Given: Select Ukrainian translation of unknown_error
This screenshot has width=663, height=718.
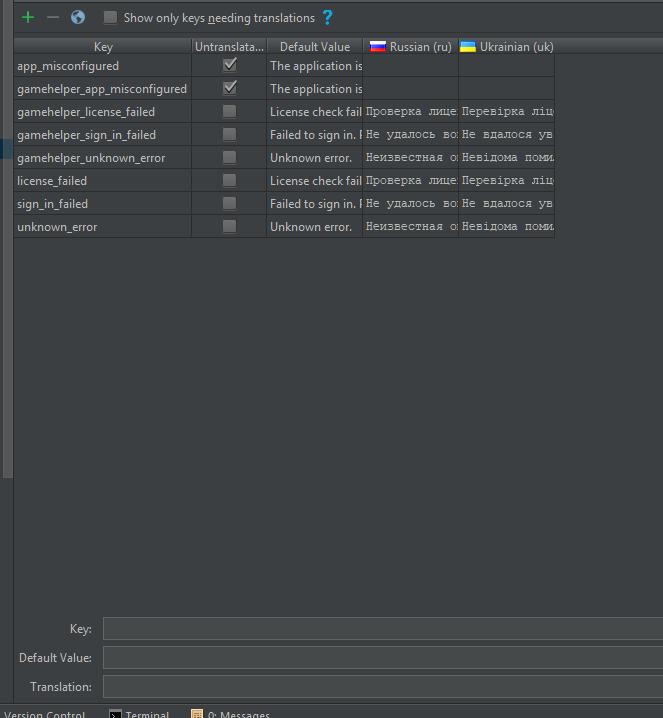Looking at the screenshot, I should click(x=506, y=227).
